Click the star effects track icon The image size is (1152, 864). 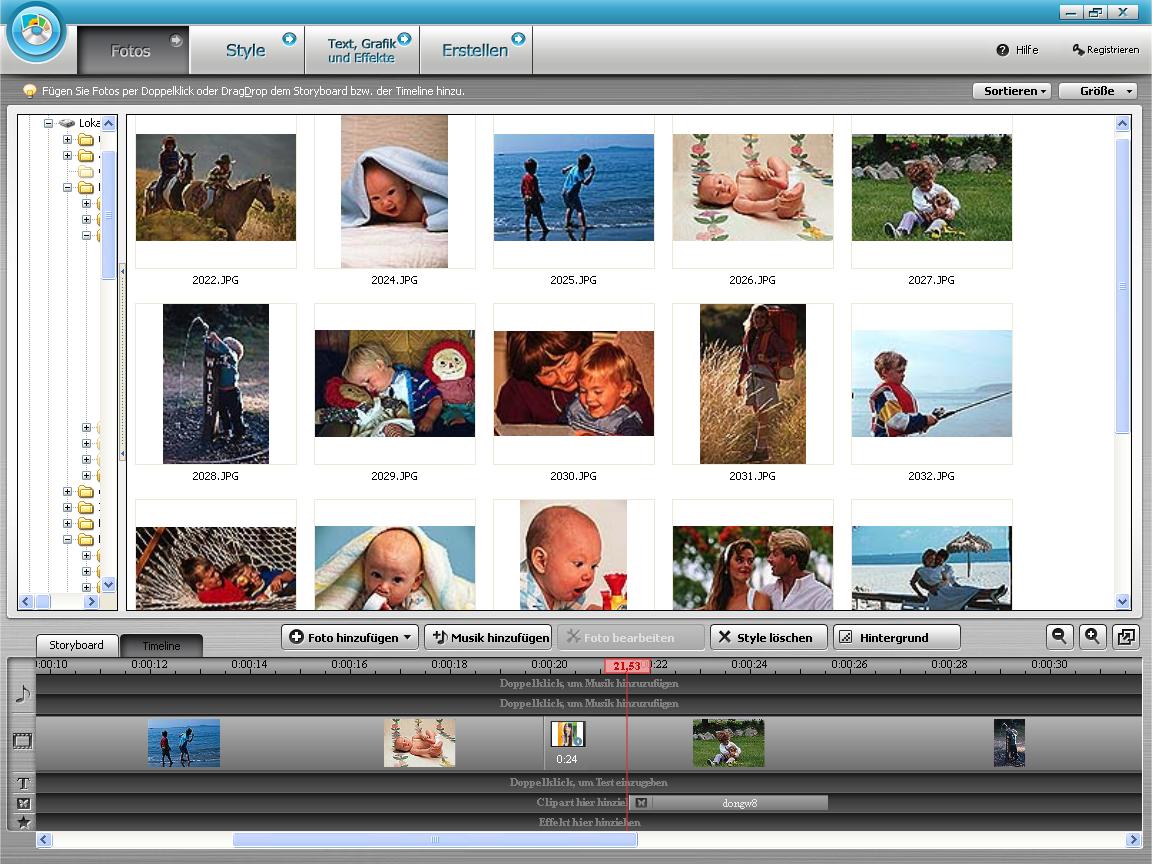coord(22,822)
